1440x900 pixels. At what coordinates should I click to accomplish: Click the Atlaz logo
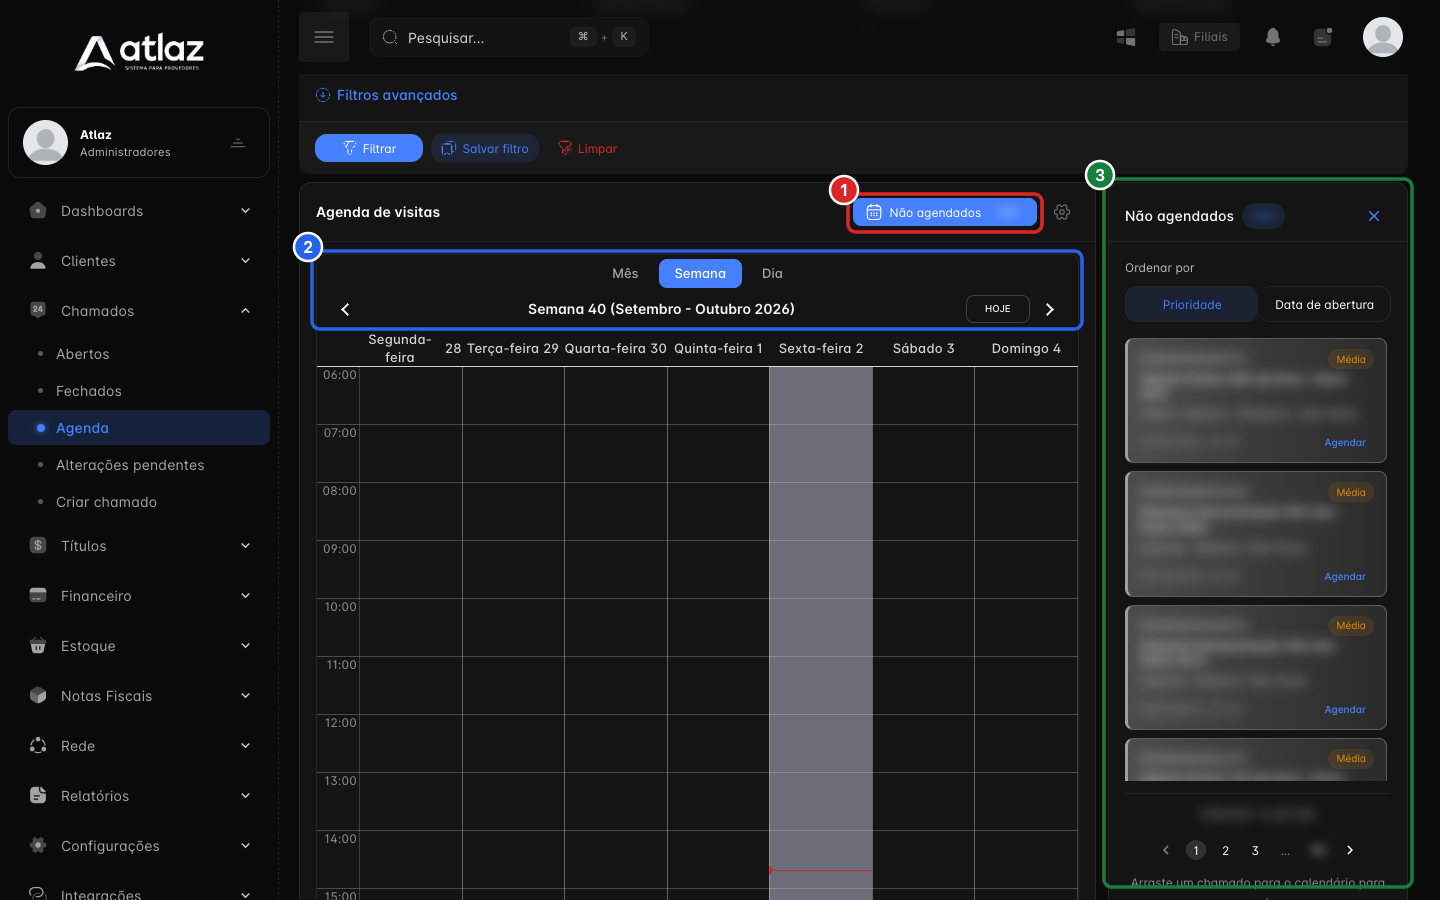click(139, 52)
